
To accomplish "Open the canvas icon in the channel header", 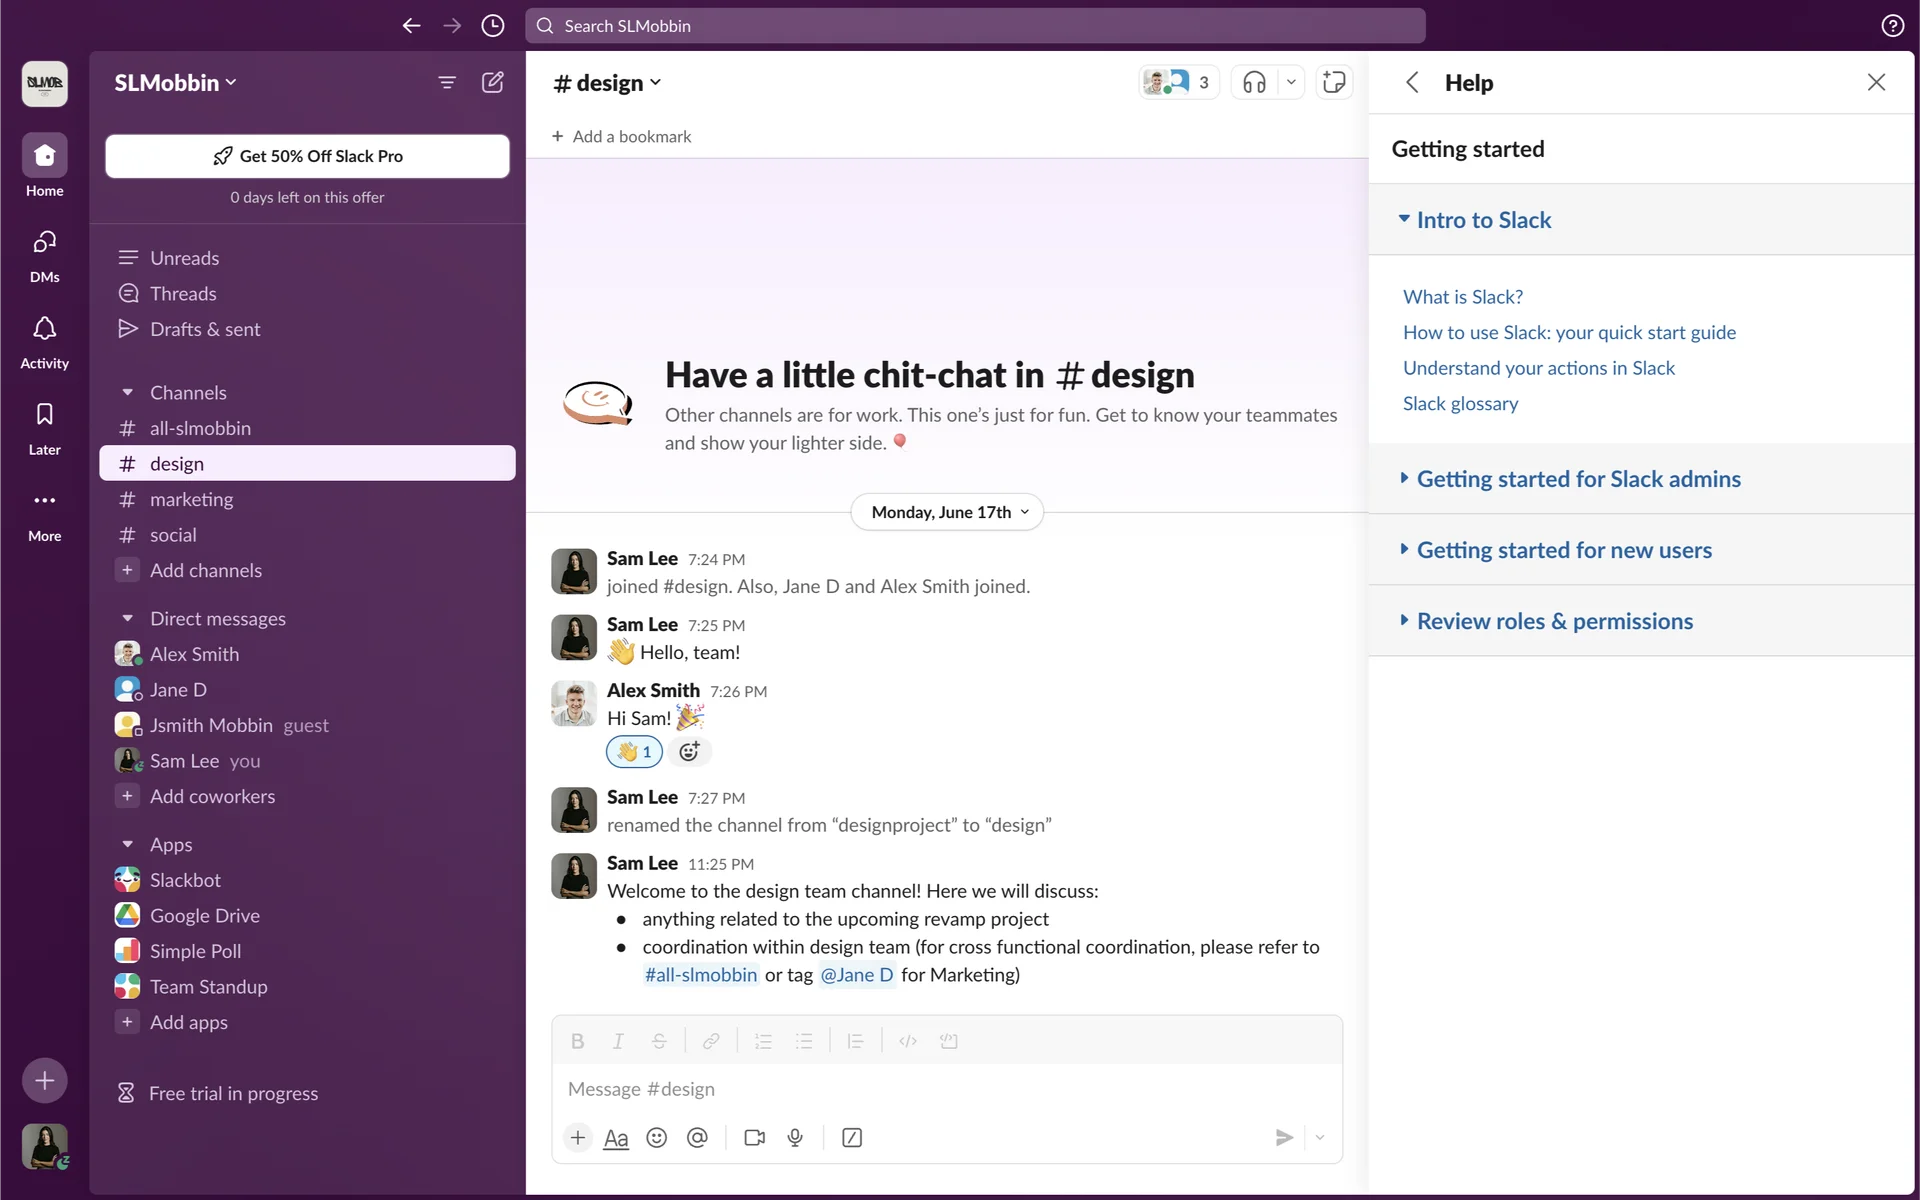I will tap(1334, 82).
